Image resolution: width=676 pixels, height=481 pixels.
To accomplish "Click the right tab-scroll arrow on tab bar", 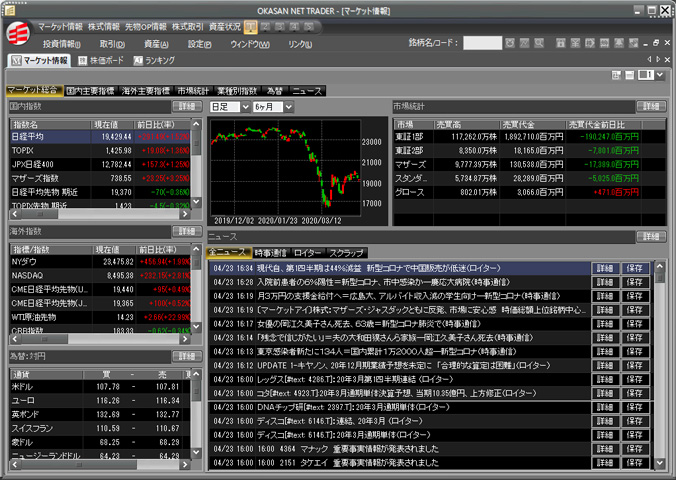I will pos(658,59).
